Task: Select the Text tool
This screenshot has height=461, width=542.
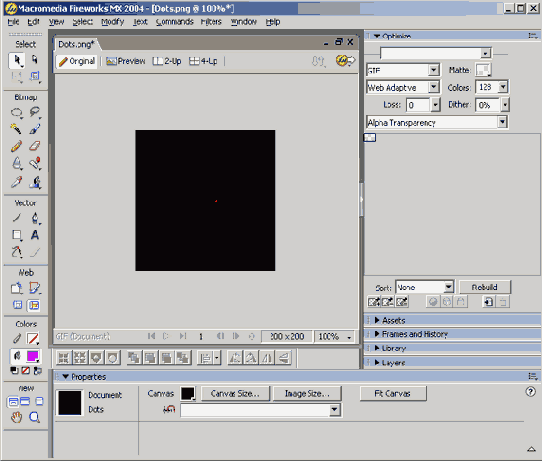Action: (x=35, y=235)
